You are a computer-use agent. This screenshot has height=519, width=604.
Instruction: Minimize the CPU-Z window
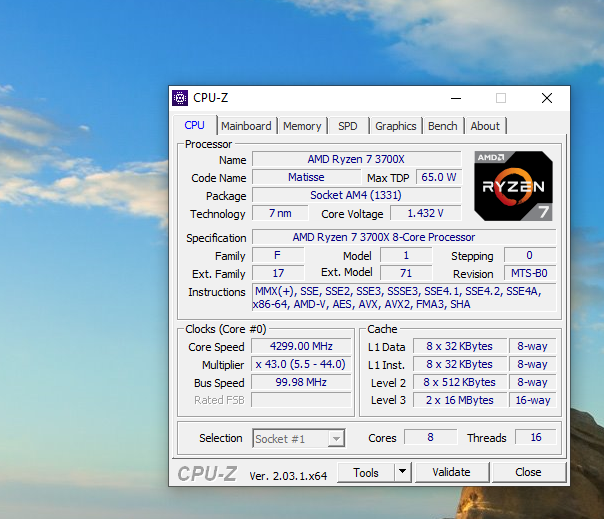[x=456, y=98]
